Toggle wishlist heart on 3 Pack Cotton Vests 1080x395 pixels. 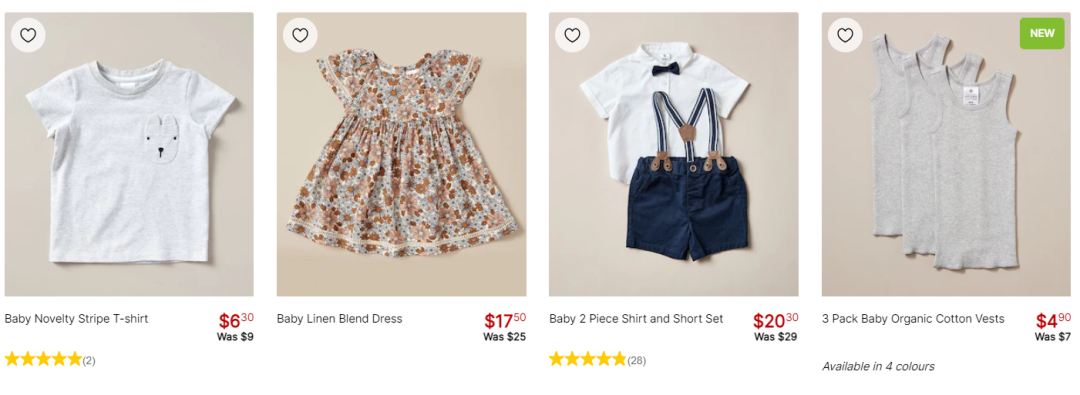[x=845, y=35]
